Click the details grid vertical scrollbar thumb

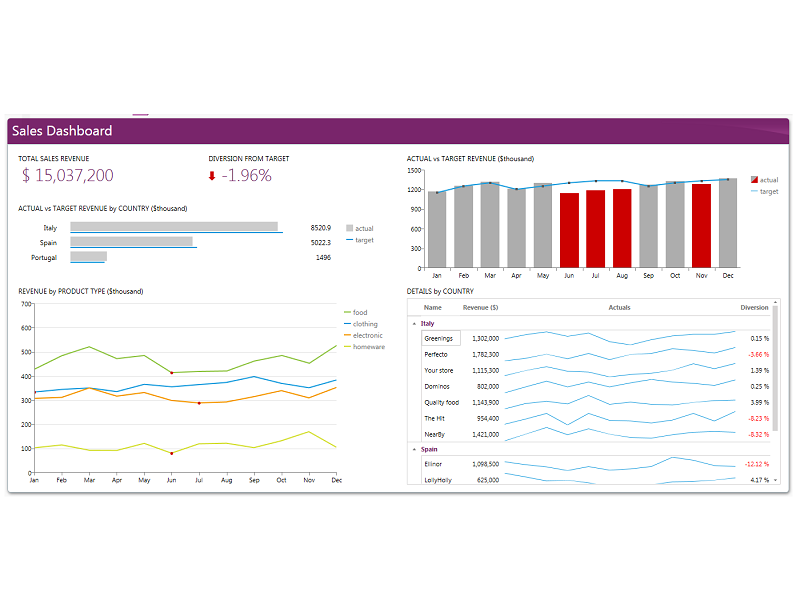coord(776,370)
